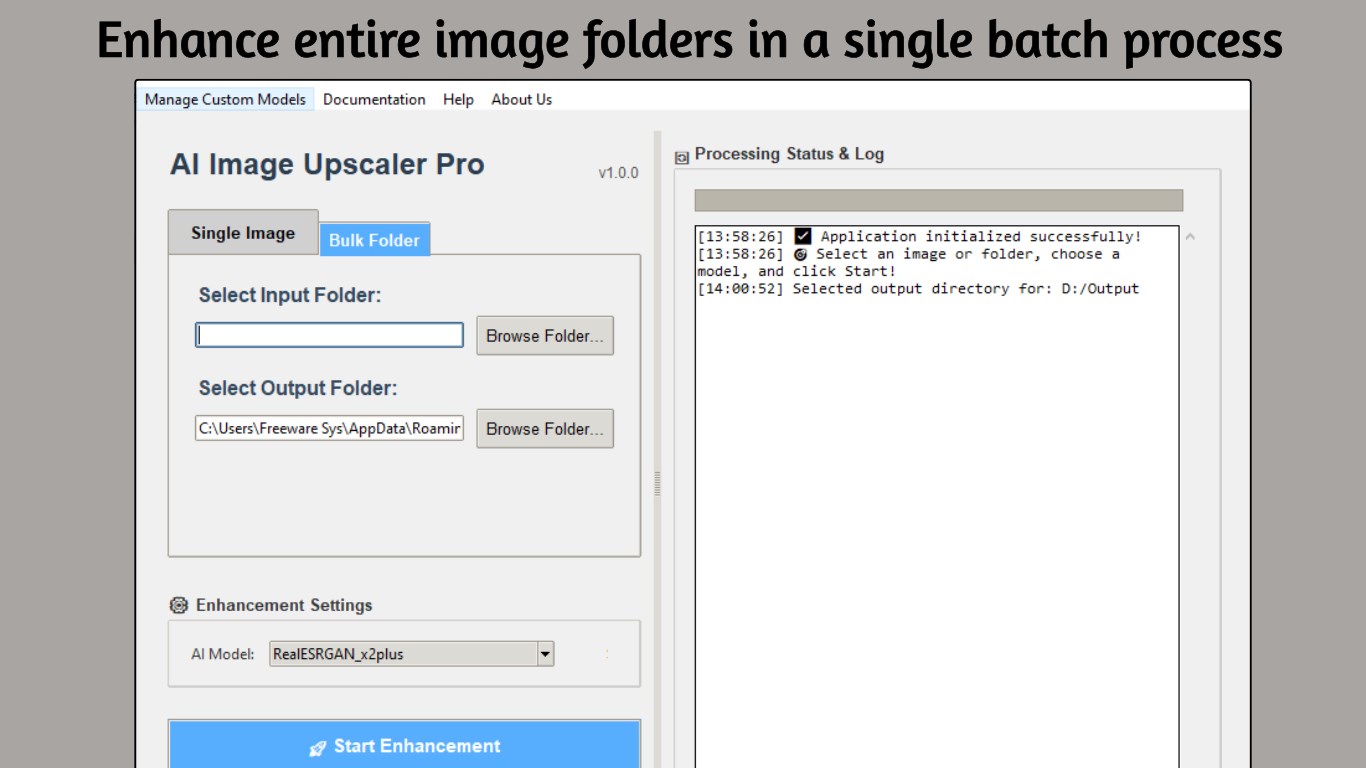This screenshot has width=1366, height=768.
Task: Open the Help menu
Action: pyautogui.click(x=458, y=99)
